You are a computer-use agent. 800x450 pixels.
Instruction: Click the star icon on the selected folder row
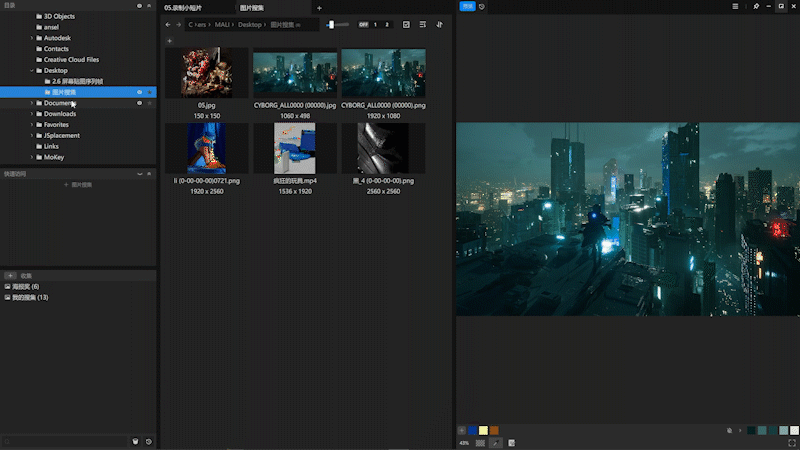[149, 92]
